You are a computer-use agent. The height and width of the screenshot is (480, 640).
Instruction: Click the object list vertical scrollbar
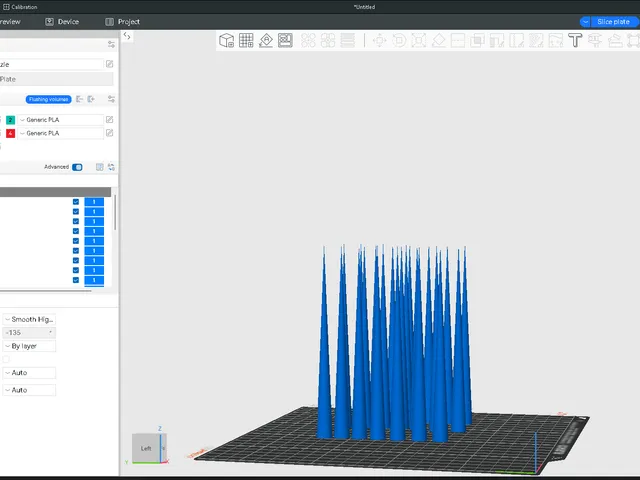[x=115, y=212]
